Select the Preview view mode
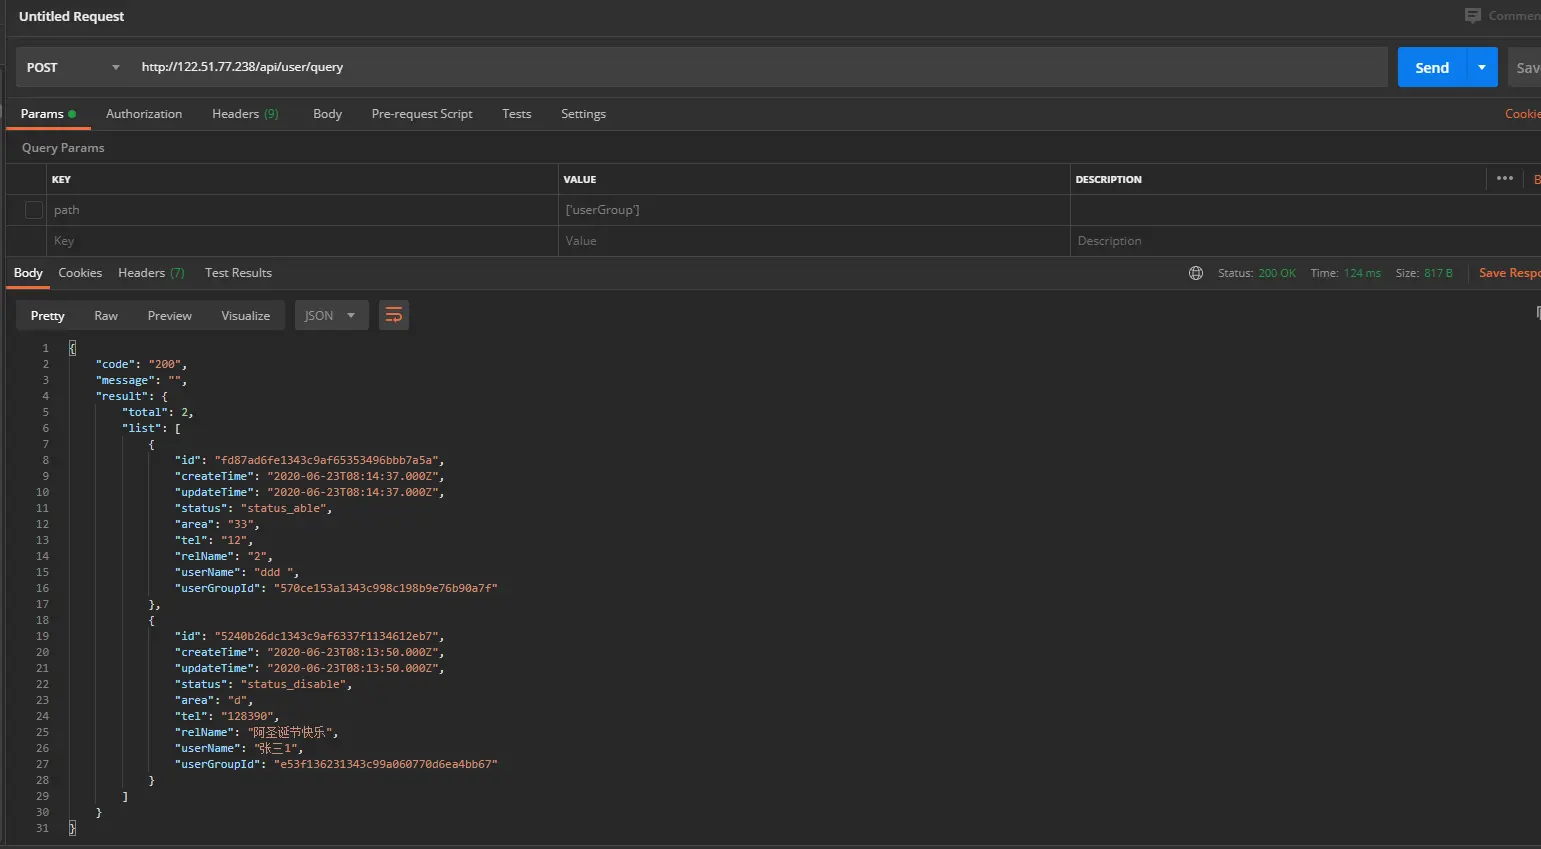The width and height of the screenshot is (1541, 849). [x=170, y=315]
